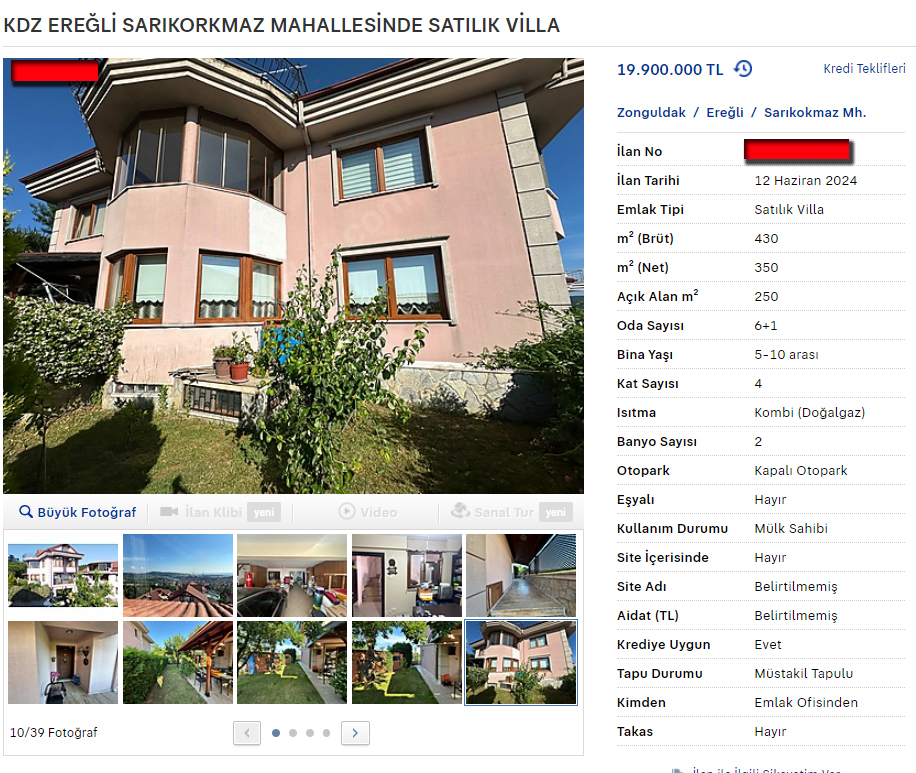Select the fourth gallery page dot
The width and height of the screenshot is (916, 773).
pos(327,733)
